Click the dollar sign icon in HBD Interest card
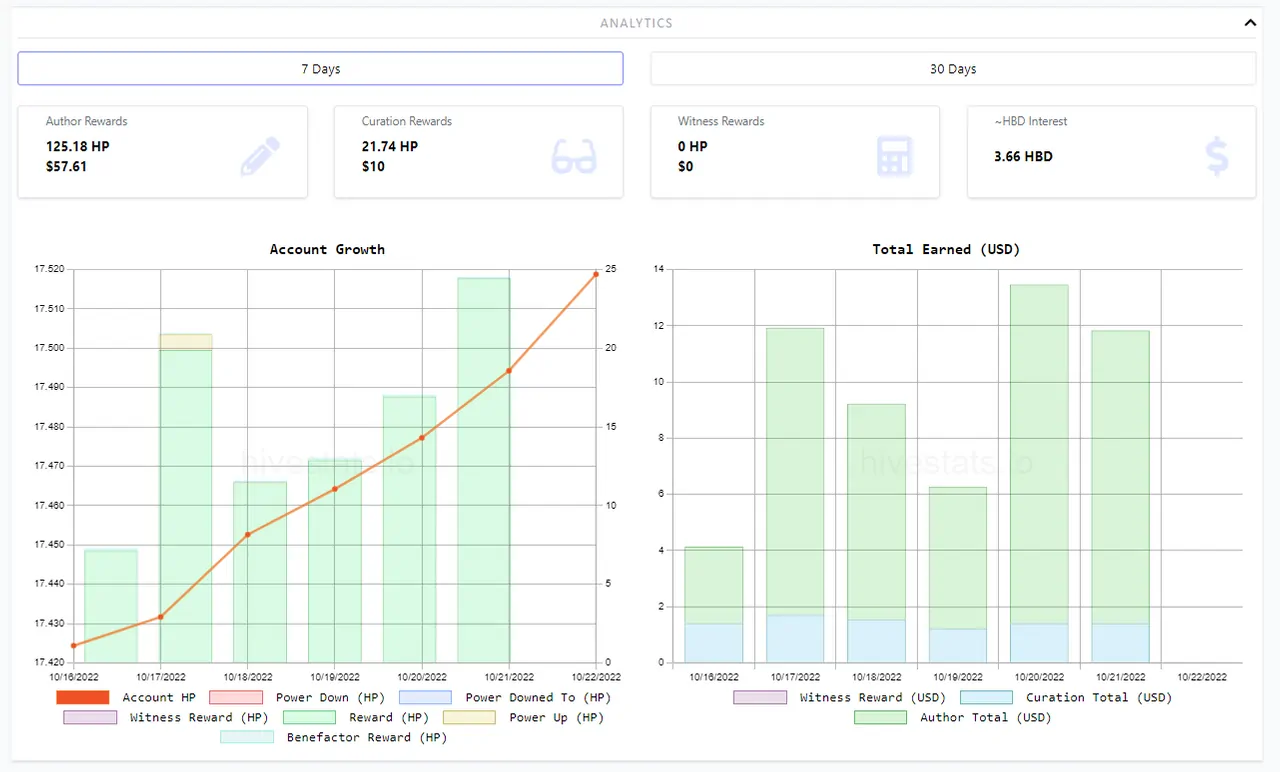This screenshot has width=1280, height=772. click(1217, 157)
